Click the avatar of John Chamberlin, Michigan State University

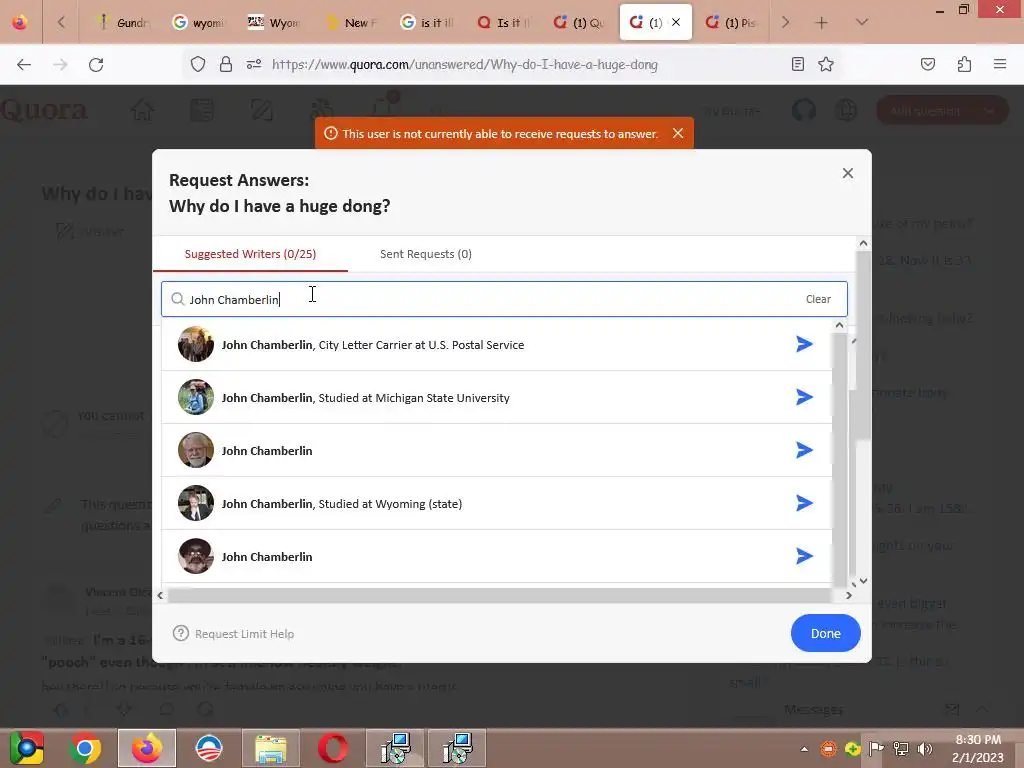click(x=196, y=397)
